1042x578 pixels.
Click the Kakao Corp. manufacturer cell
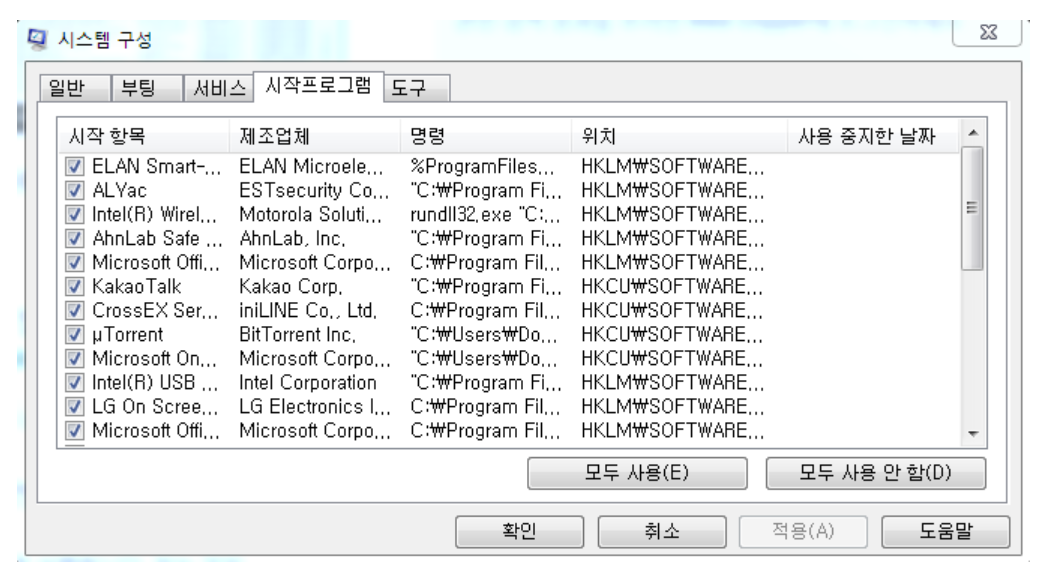click(291, 286)
